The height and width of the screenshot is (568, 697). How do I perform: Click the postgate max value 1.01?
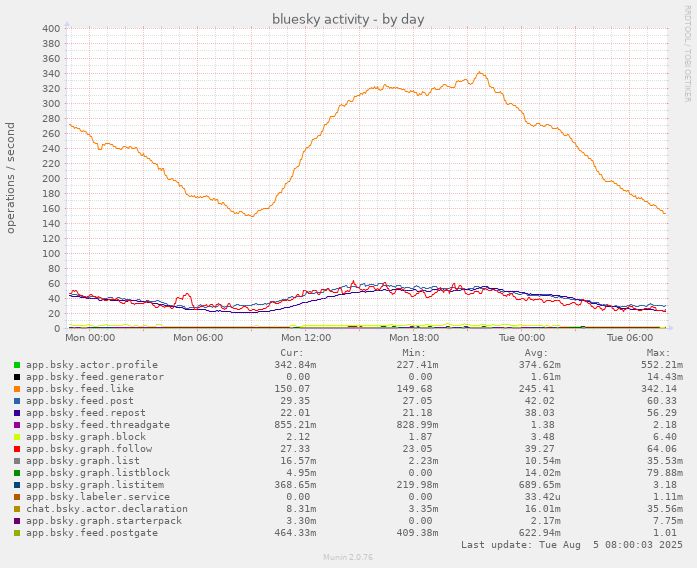pyautogui.click(x=665, y=533)
